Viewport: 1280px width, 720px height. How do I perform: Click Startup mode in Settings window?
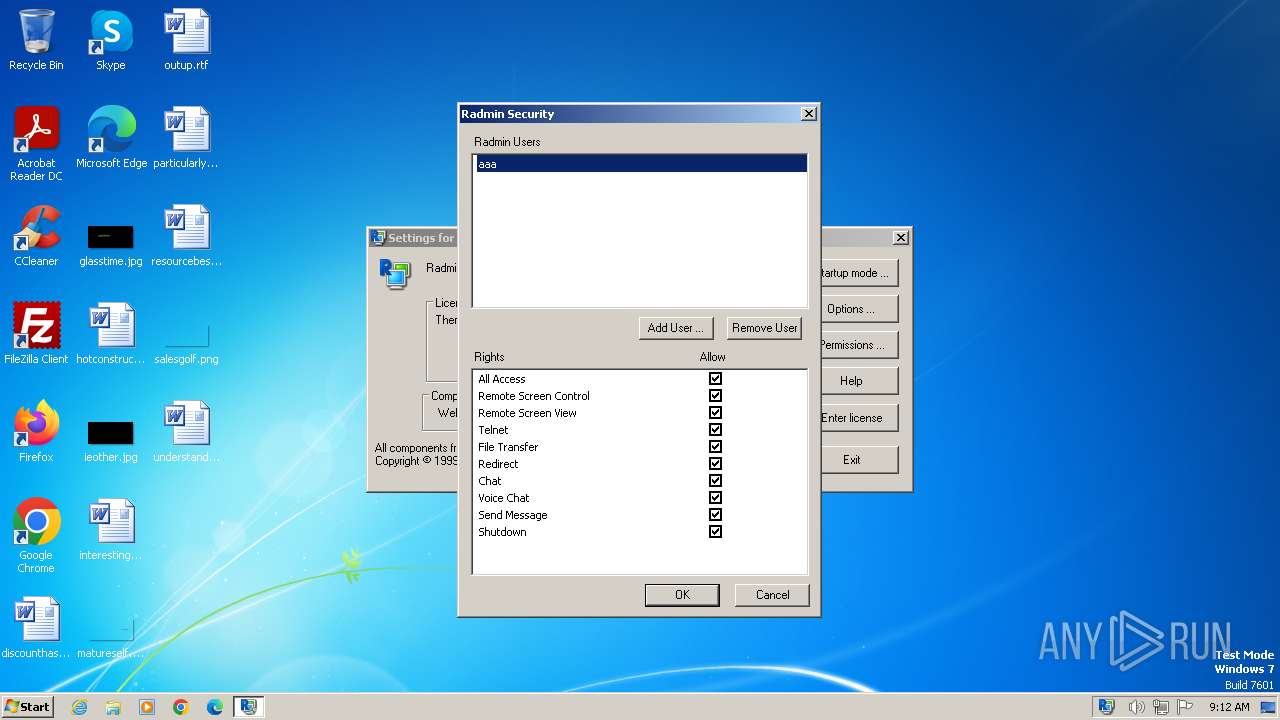(x=859, y=273)
